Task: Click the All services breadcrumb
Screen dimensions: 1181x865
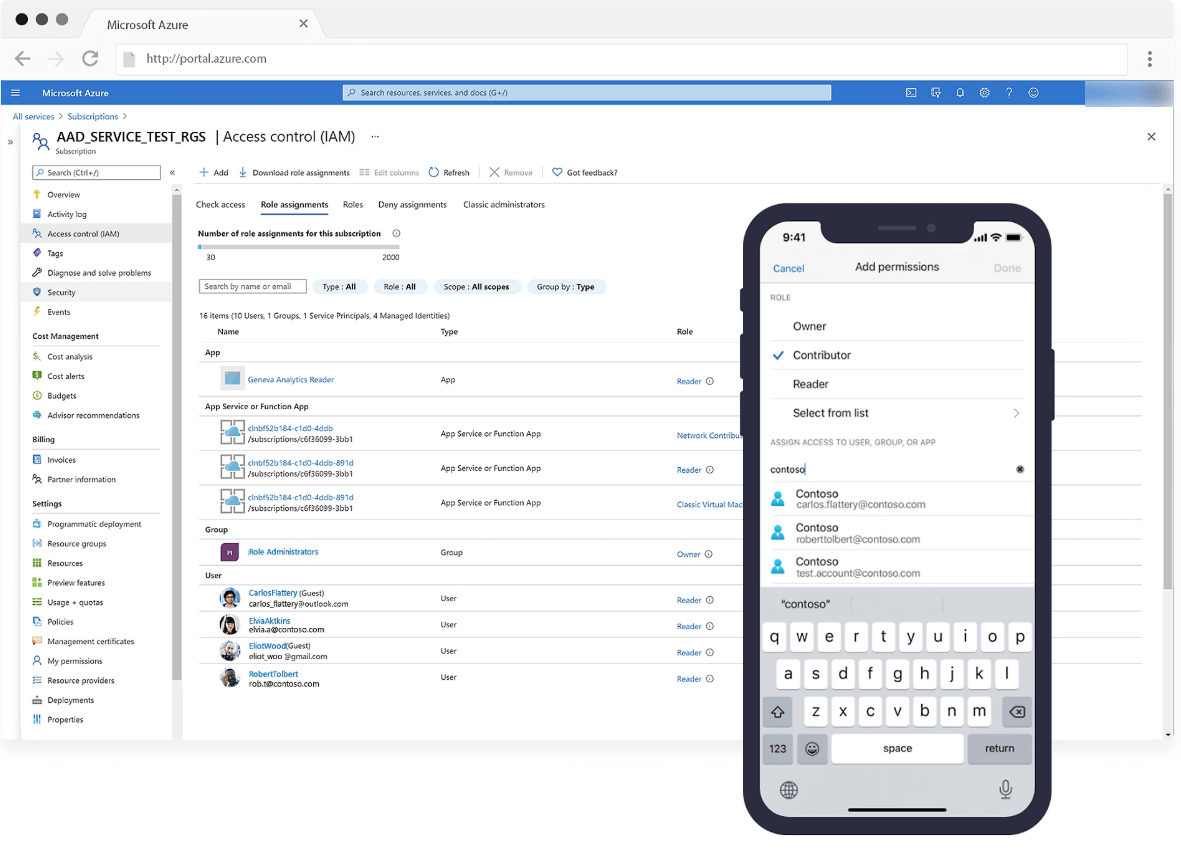Action: tap(33, 117)
